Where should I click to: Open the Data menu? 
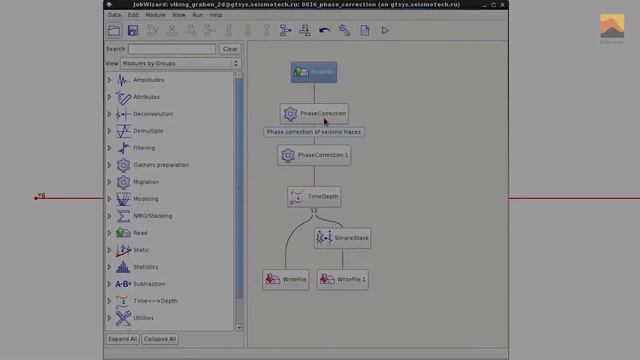click(x=114, y=15)
